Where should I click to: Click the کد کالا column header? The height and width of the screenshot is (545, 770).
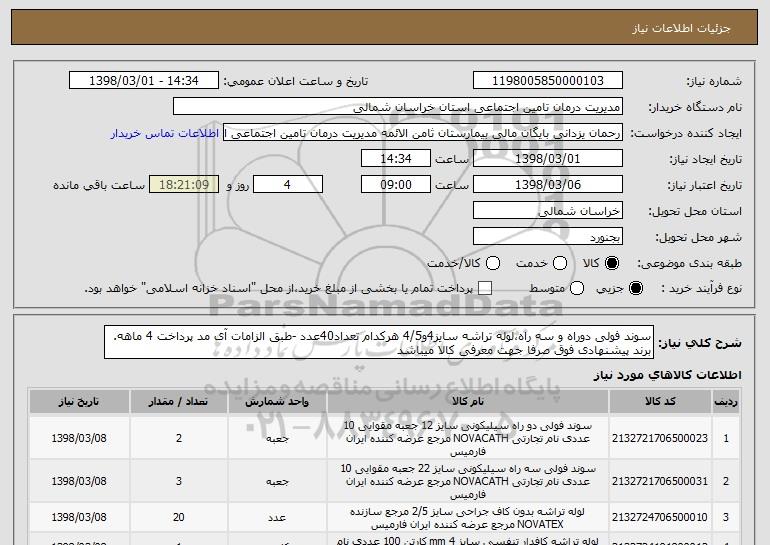pos(660,402)
